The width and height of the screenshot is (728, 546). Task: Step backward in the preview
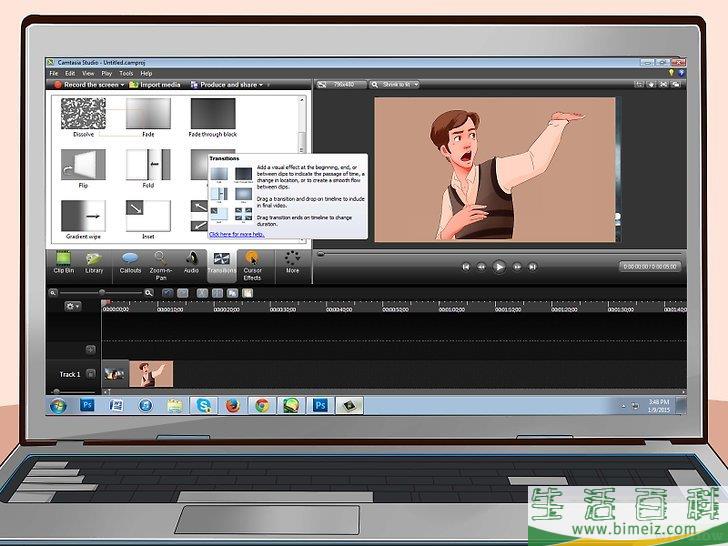tap(481, 267)
